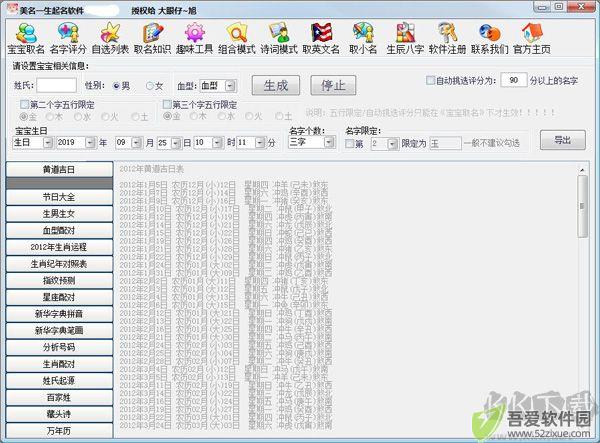
Task: Open the 联系我们 contact us page
Action: click(489, 38)
